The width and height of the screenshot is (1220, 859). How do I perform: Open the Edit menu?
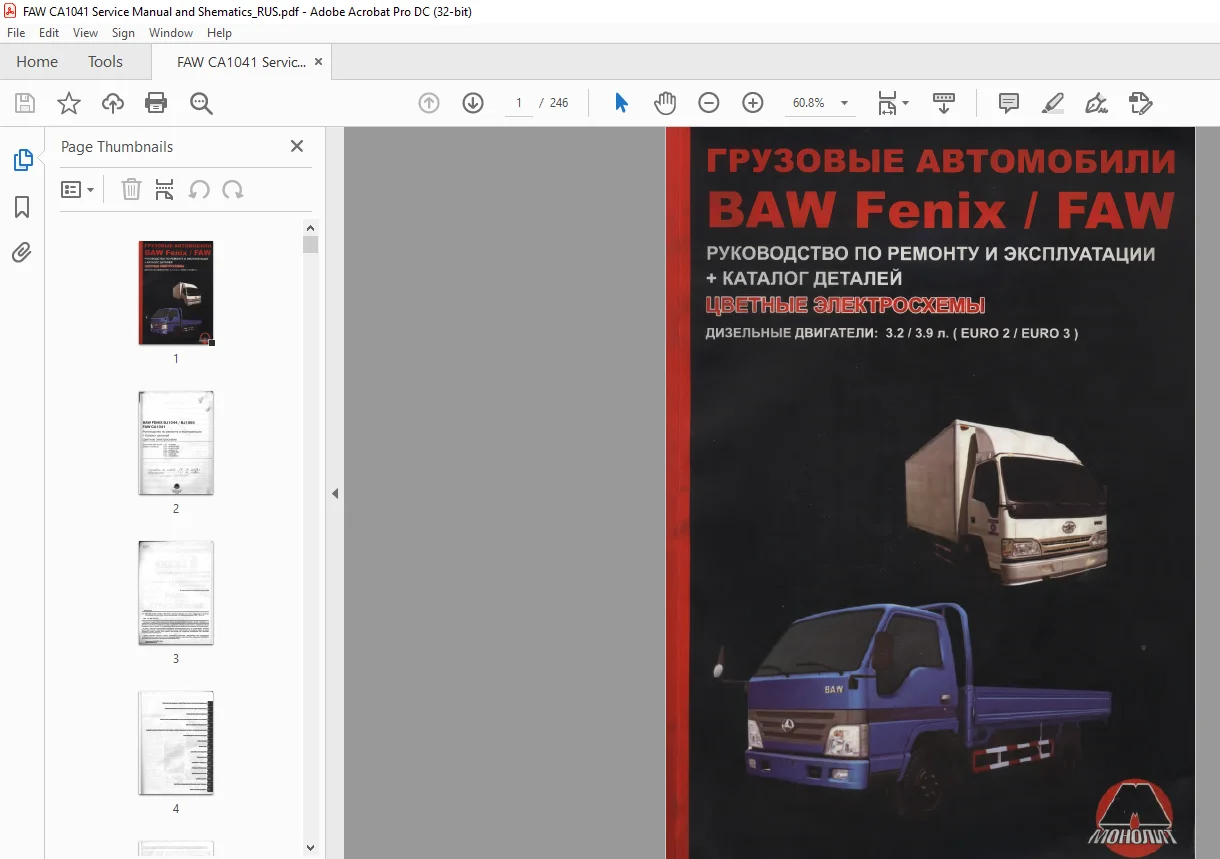(49, 33)
